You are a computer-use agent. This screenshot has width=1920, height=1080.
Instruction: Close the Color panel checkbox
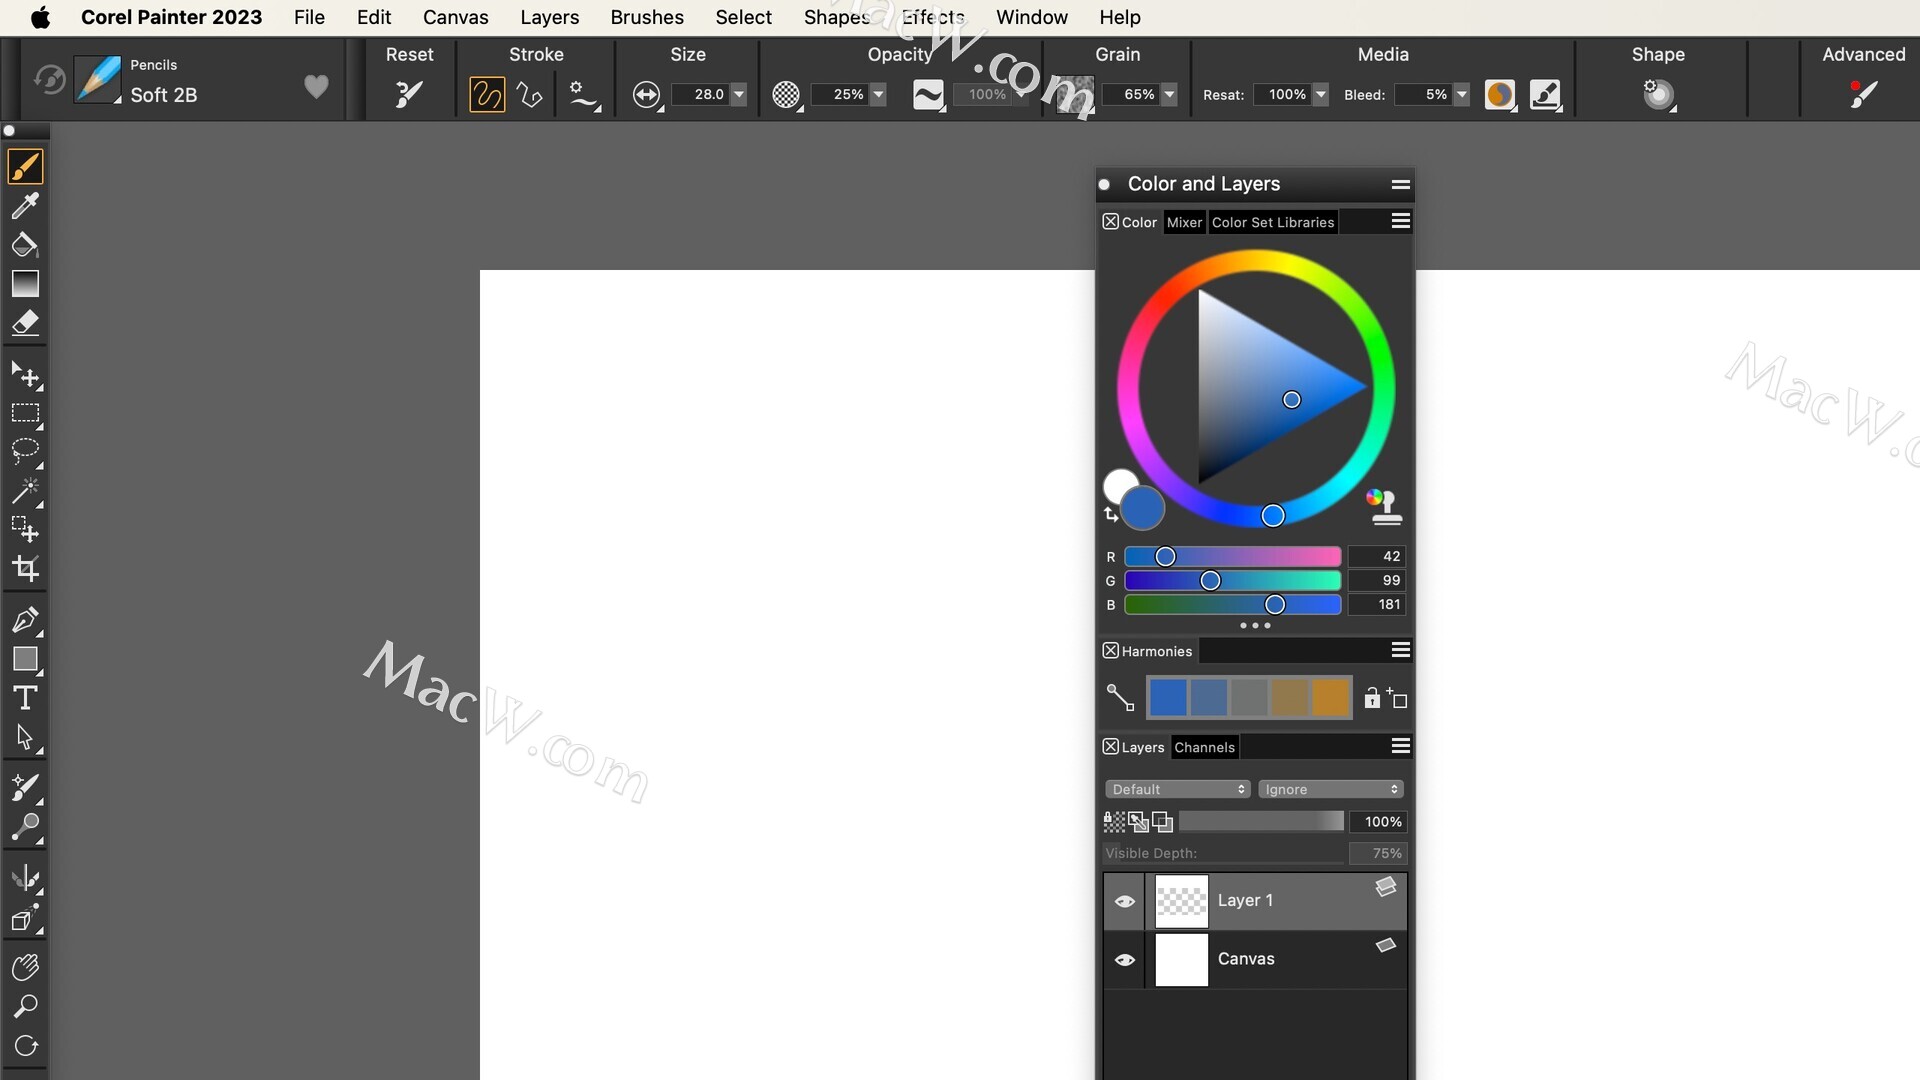point(1110,221)
